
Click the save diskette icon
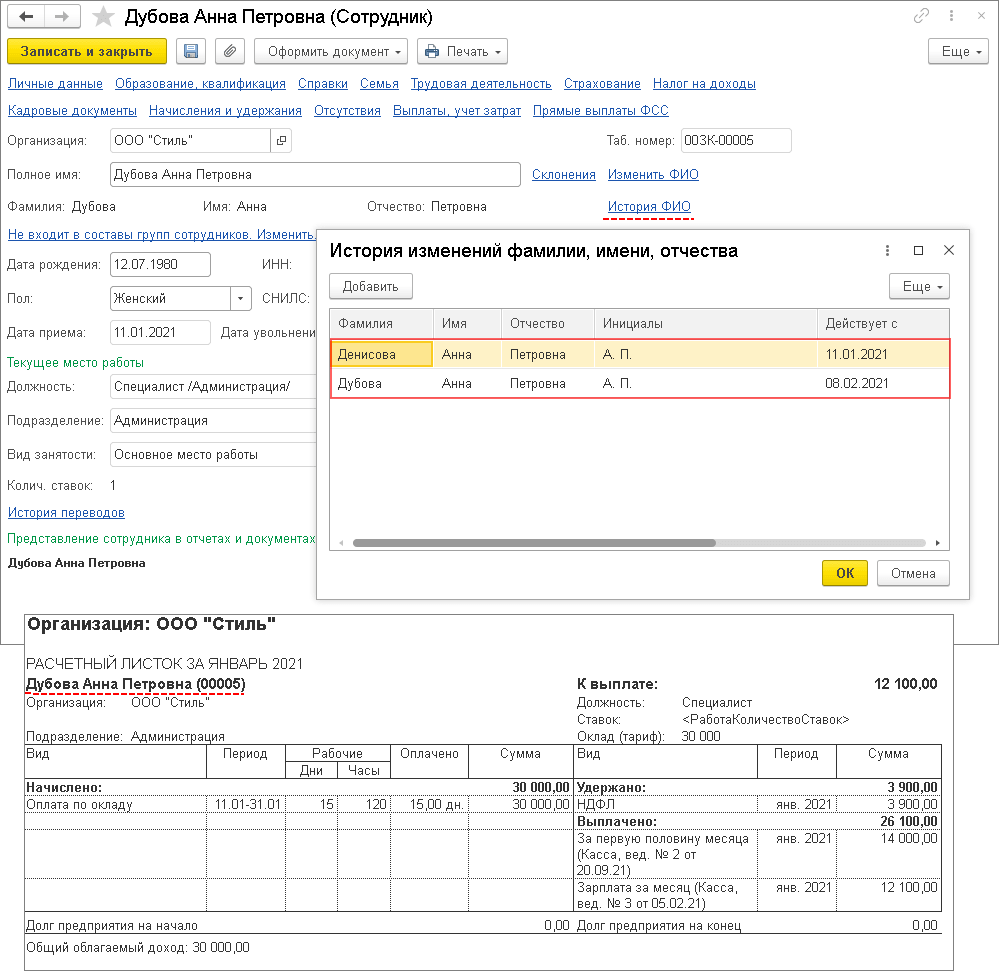click(191, 51)
